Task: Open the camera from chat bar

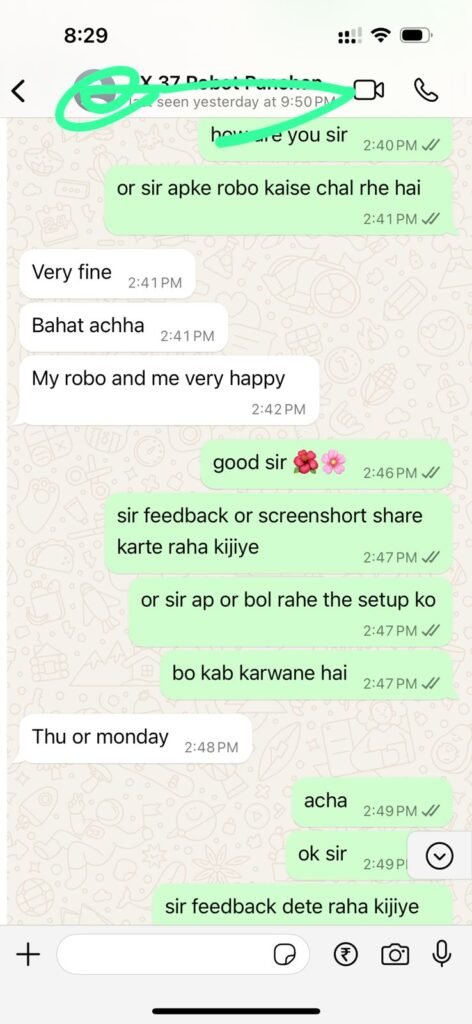Action: (395, 955)
